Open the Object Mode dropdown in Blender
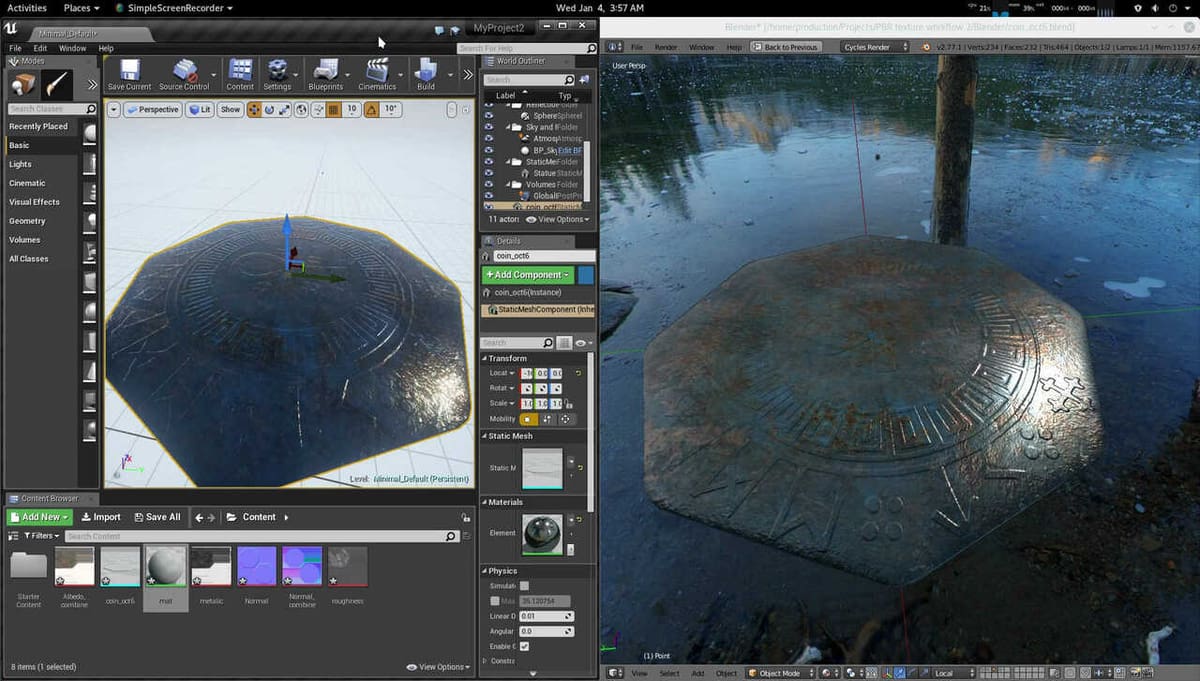Screen dimensions: 1200x681 click(781, 673)
